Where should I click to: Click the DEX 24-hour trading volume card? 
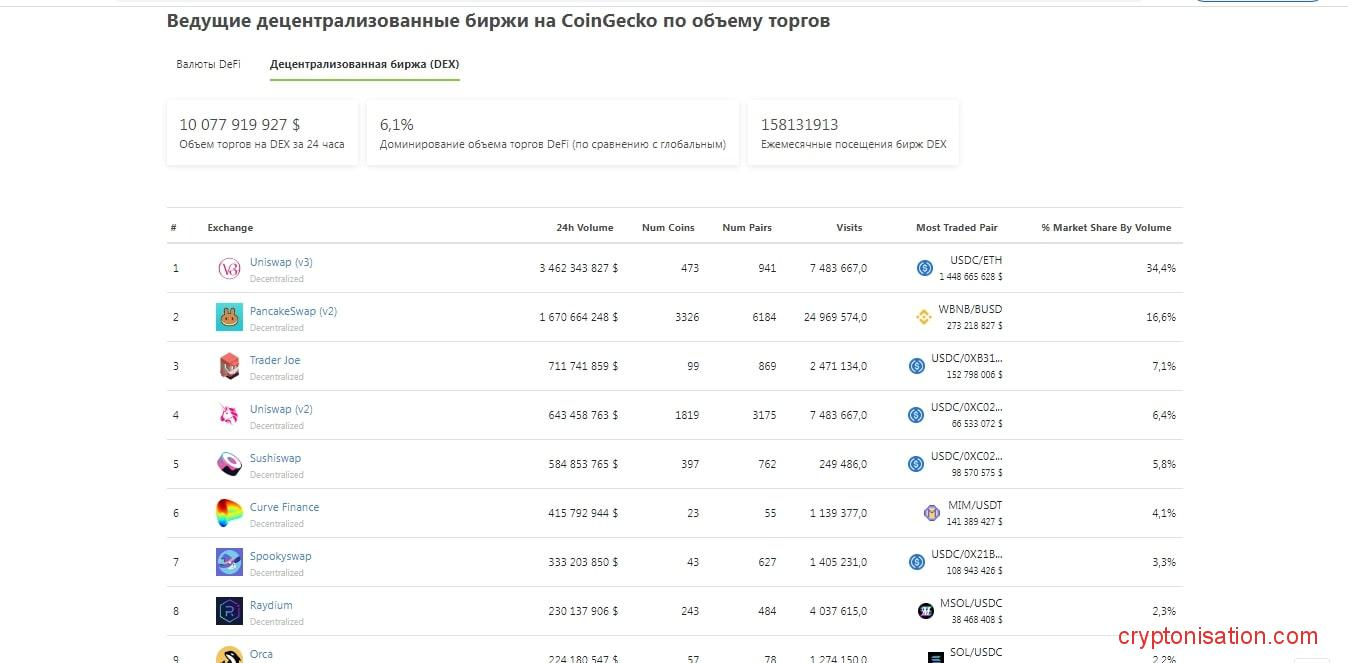[x=262, y=133]
